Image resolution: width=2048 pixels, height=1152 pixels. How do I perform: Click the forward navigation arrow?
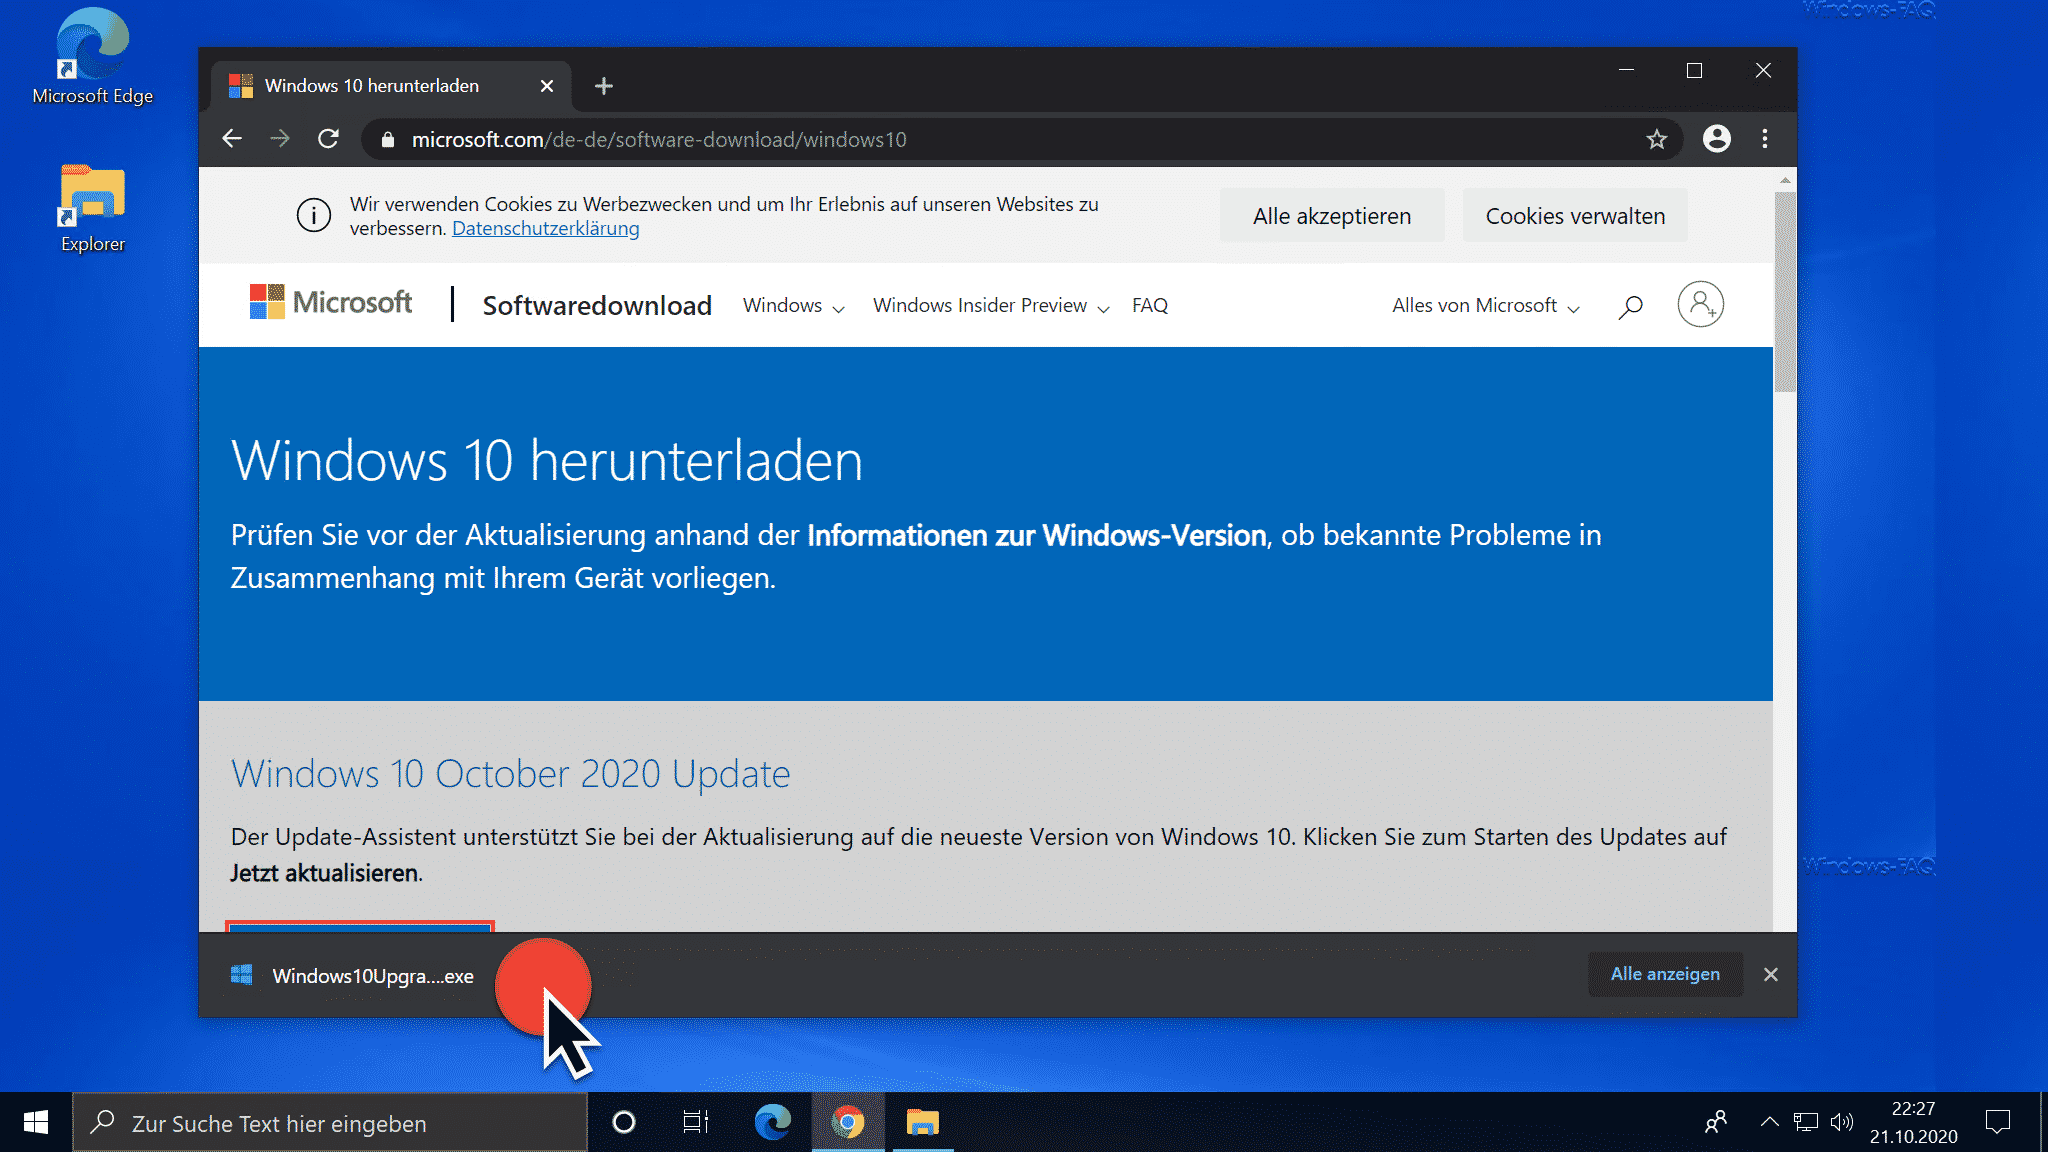pyautogui.click(x=280, y=139)
